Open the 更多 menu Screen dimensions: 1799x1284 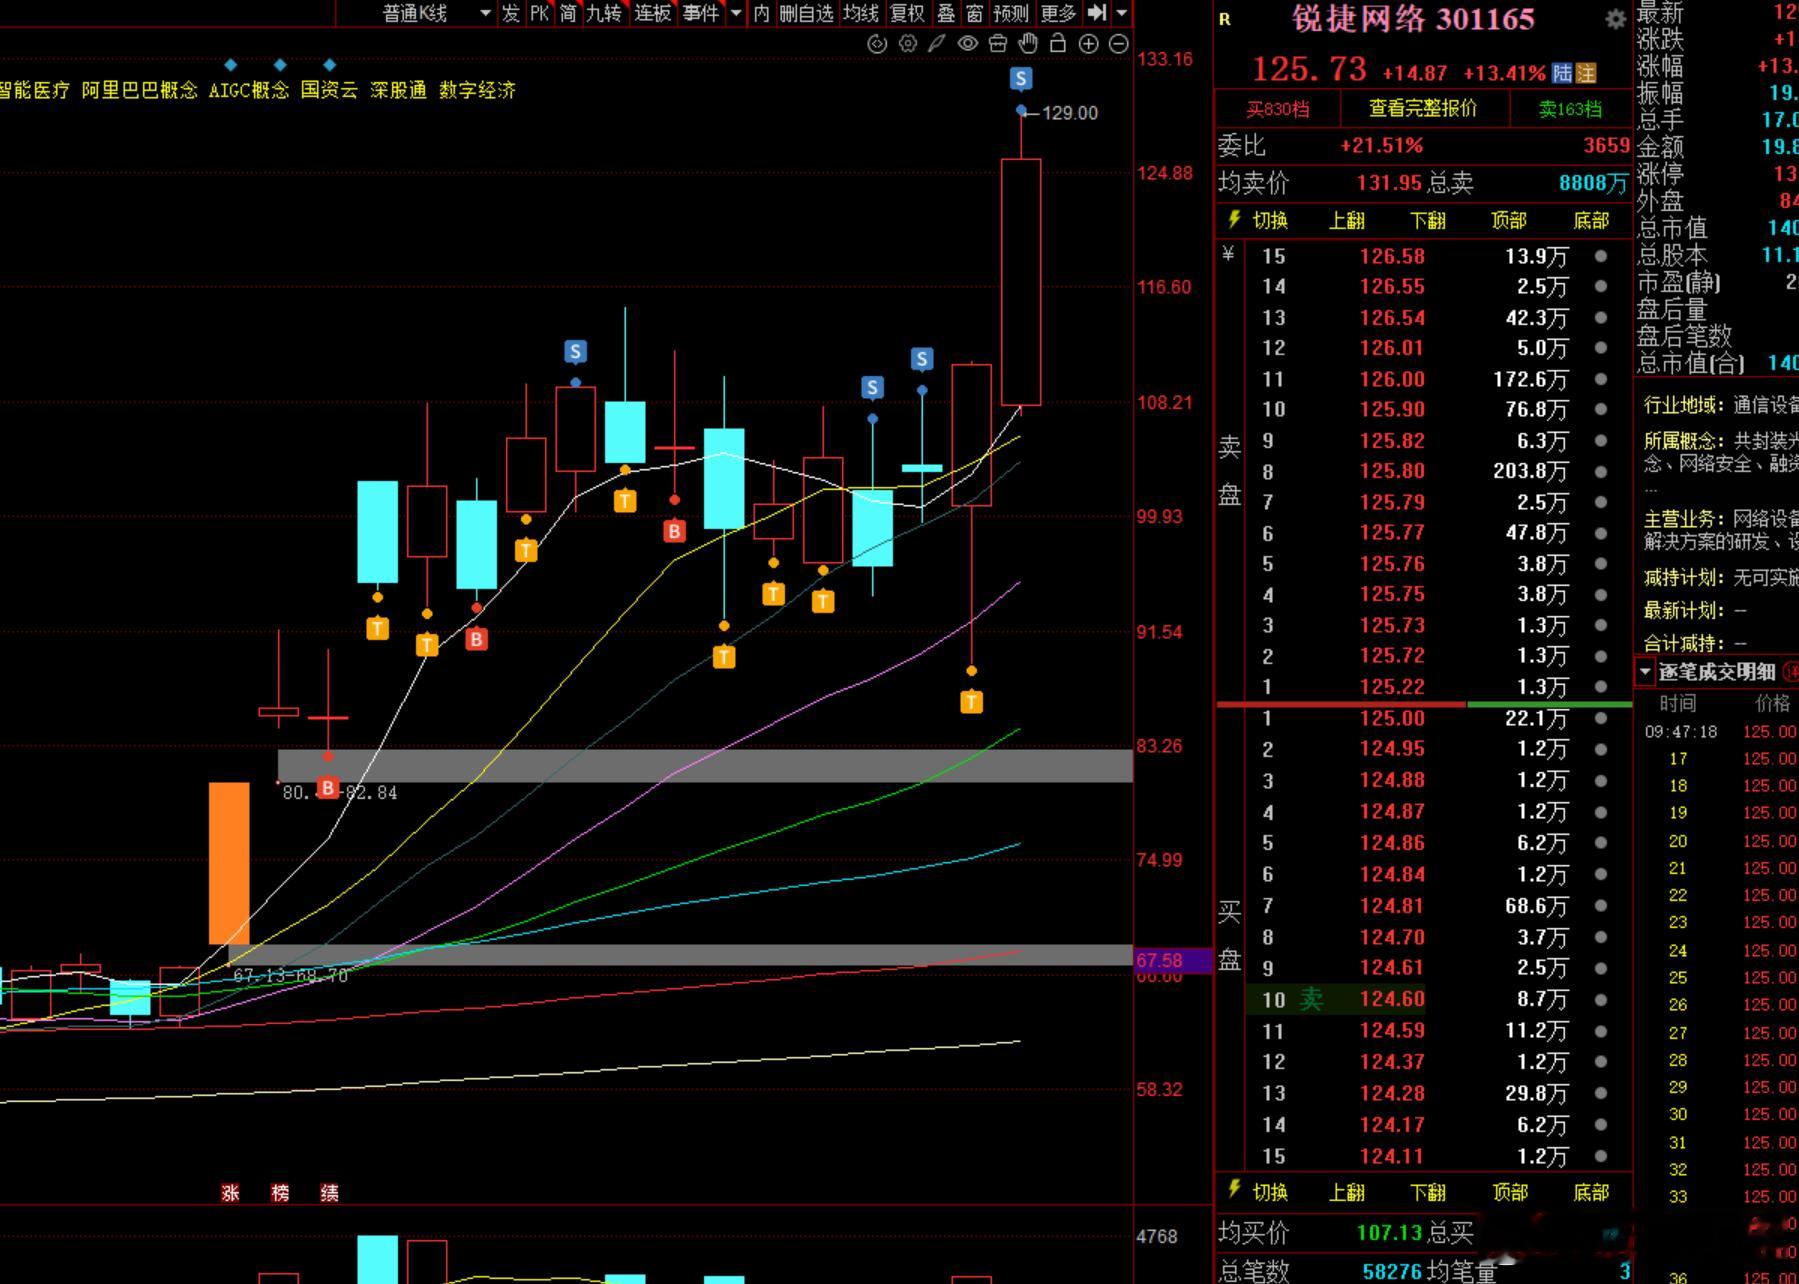pos(1058,13)
